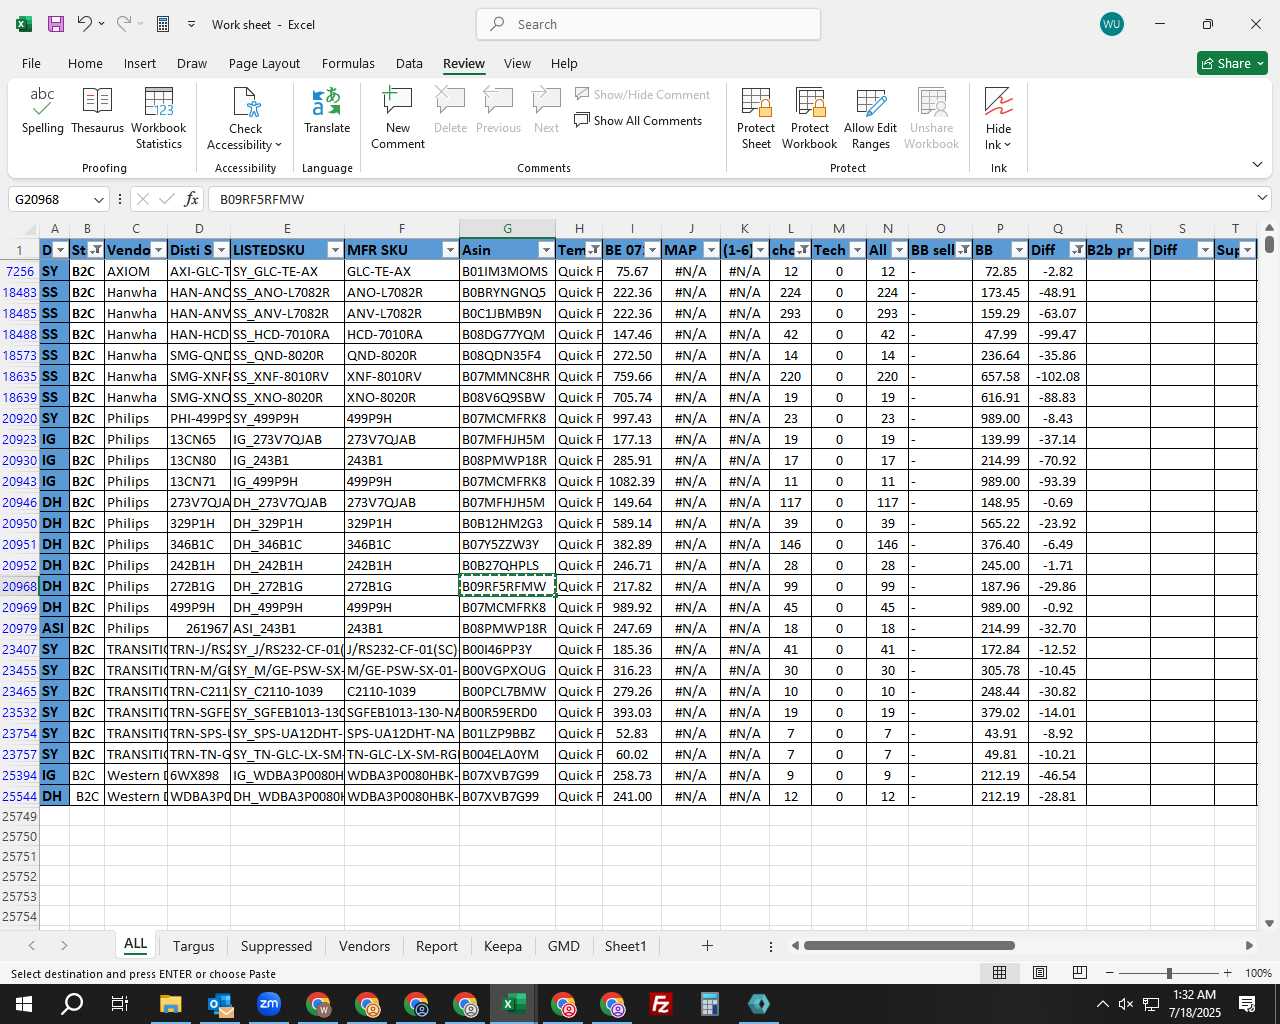Click the 100% zoom level

pos(1258,973)
